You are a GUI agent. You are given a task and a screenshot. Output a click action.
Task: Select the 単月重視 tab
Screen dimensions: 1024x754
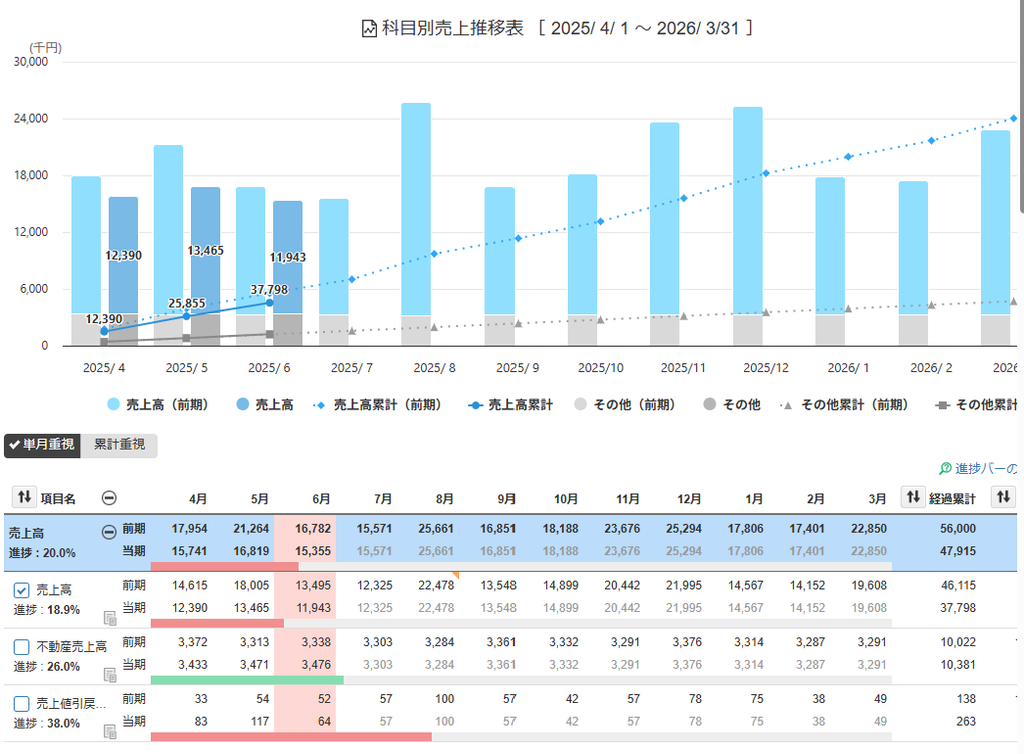pyautogui.click(x=42, y=445)
